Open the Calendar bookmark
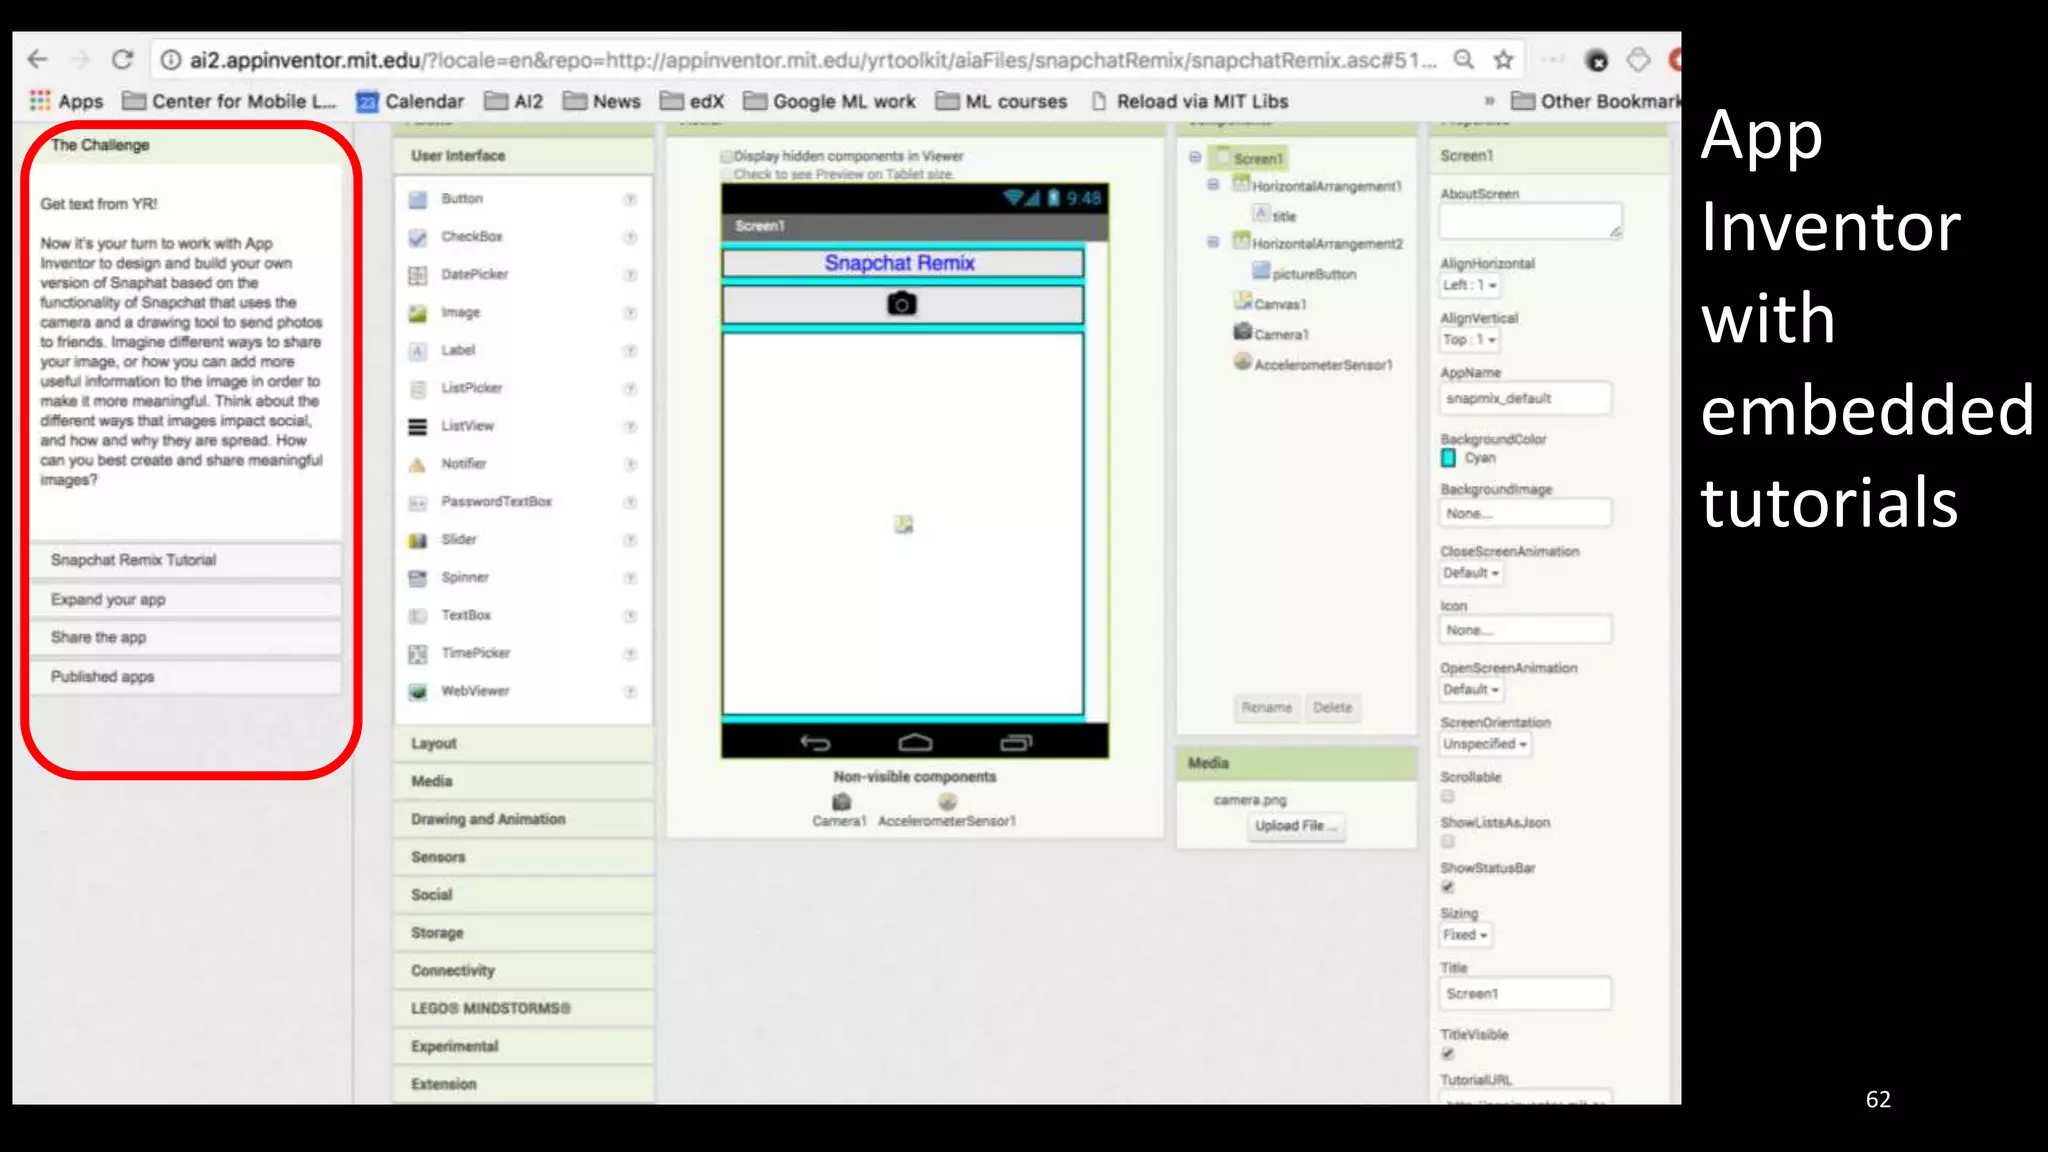Image resolution: width=2048 pixels, height=1152 pixels. pyautogui.click(x=411, y=101)
